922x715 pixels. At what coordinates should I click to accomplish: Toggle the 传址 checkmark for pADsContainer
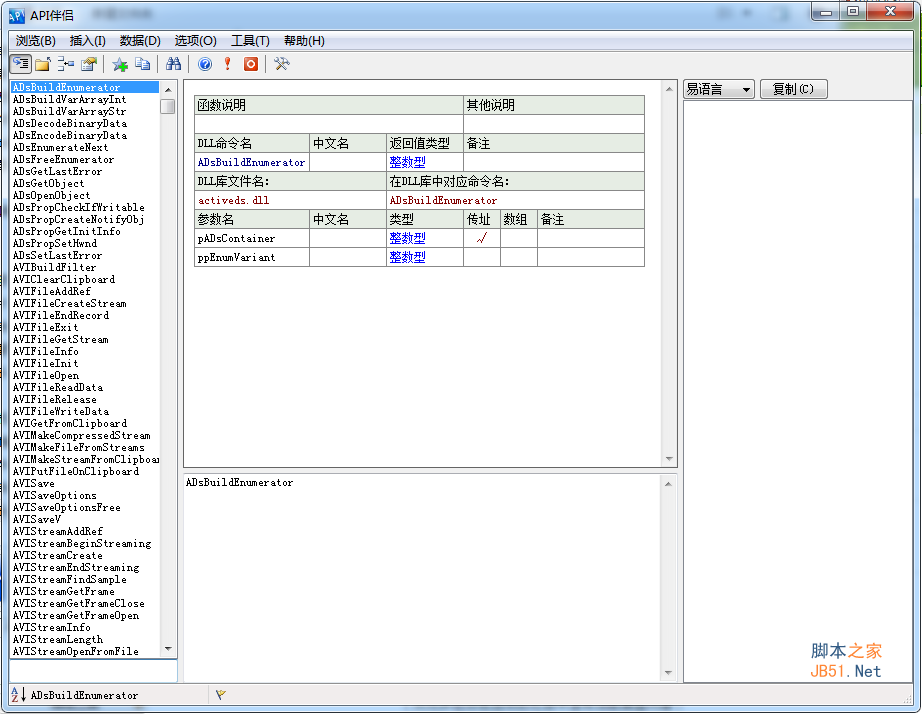tap(481, 239)
